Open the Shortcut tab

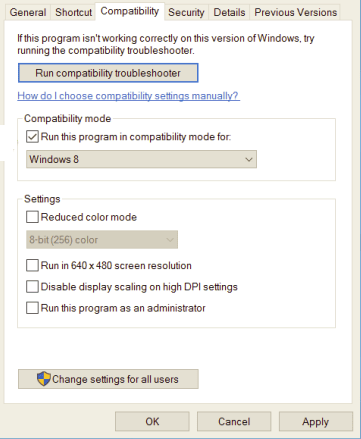pos(73,12)
